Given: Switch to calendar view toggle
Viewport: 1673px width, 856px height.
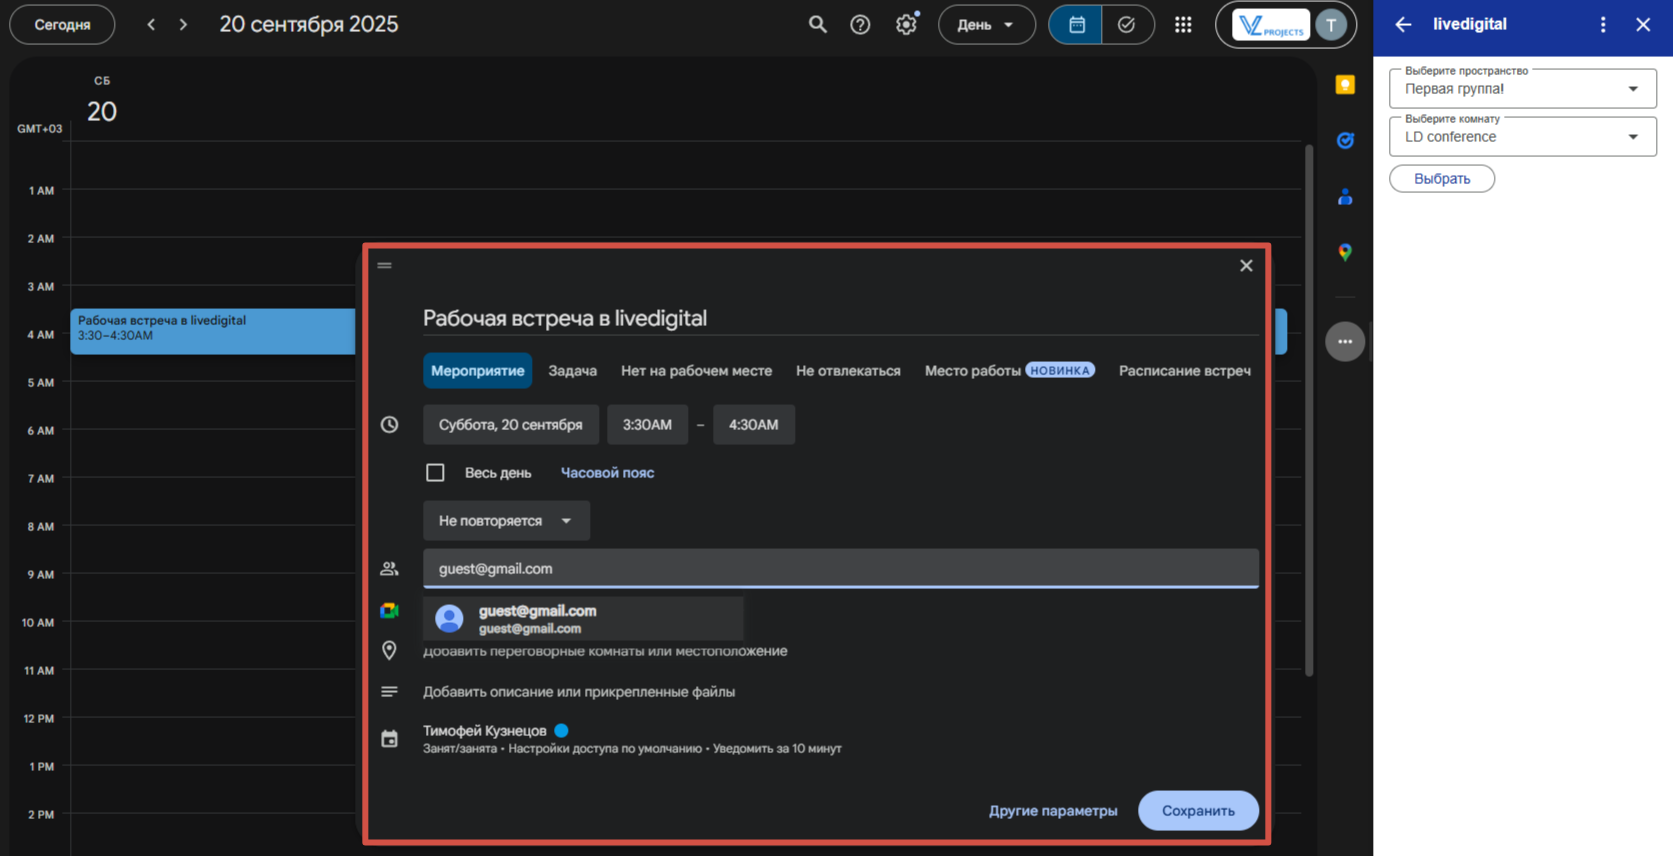Looking at the screenshot, I should pos(1076,25).
